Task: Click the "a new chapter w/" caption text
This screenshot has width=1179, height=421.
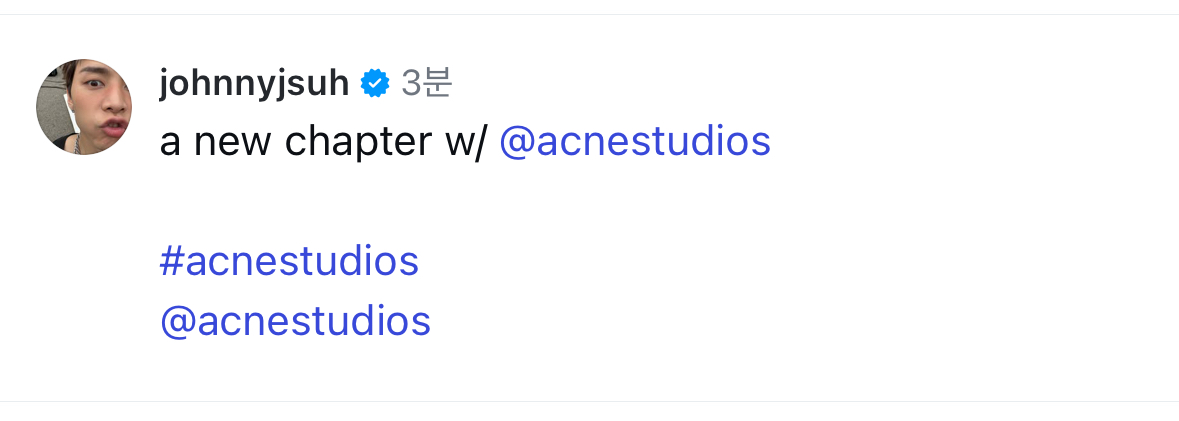Action: [x=322, y=142]
